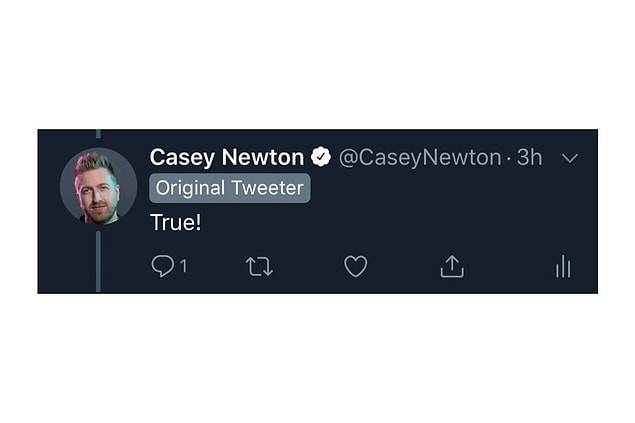Image resolution: width=635 pixels, height=423 pixels.
Task: Click the white margin above the tweet card
Action: [x=318, y=65]
